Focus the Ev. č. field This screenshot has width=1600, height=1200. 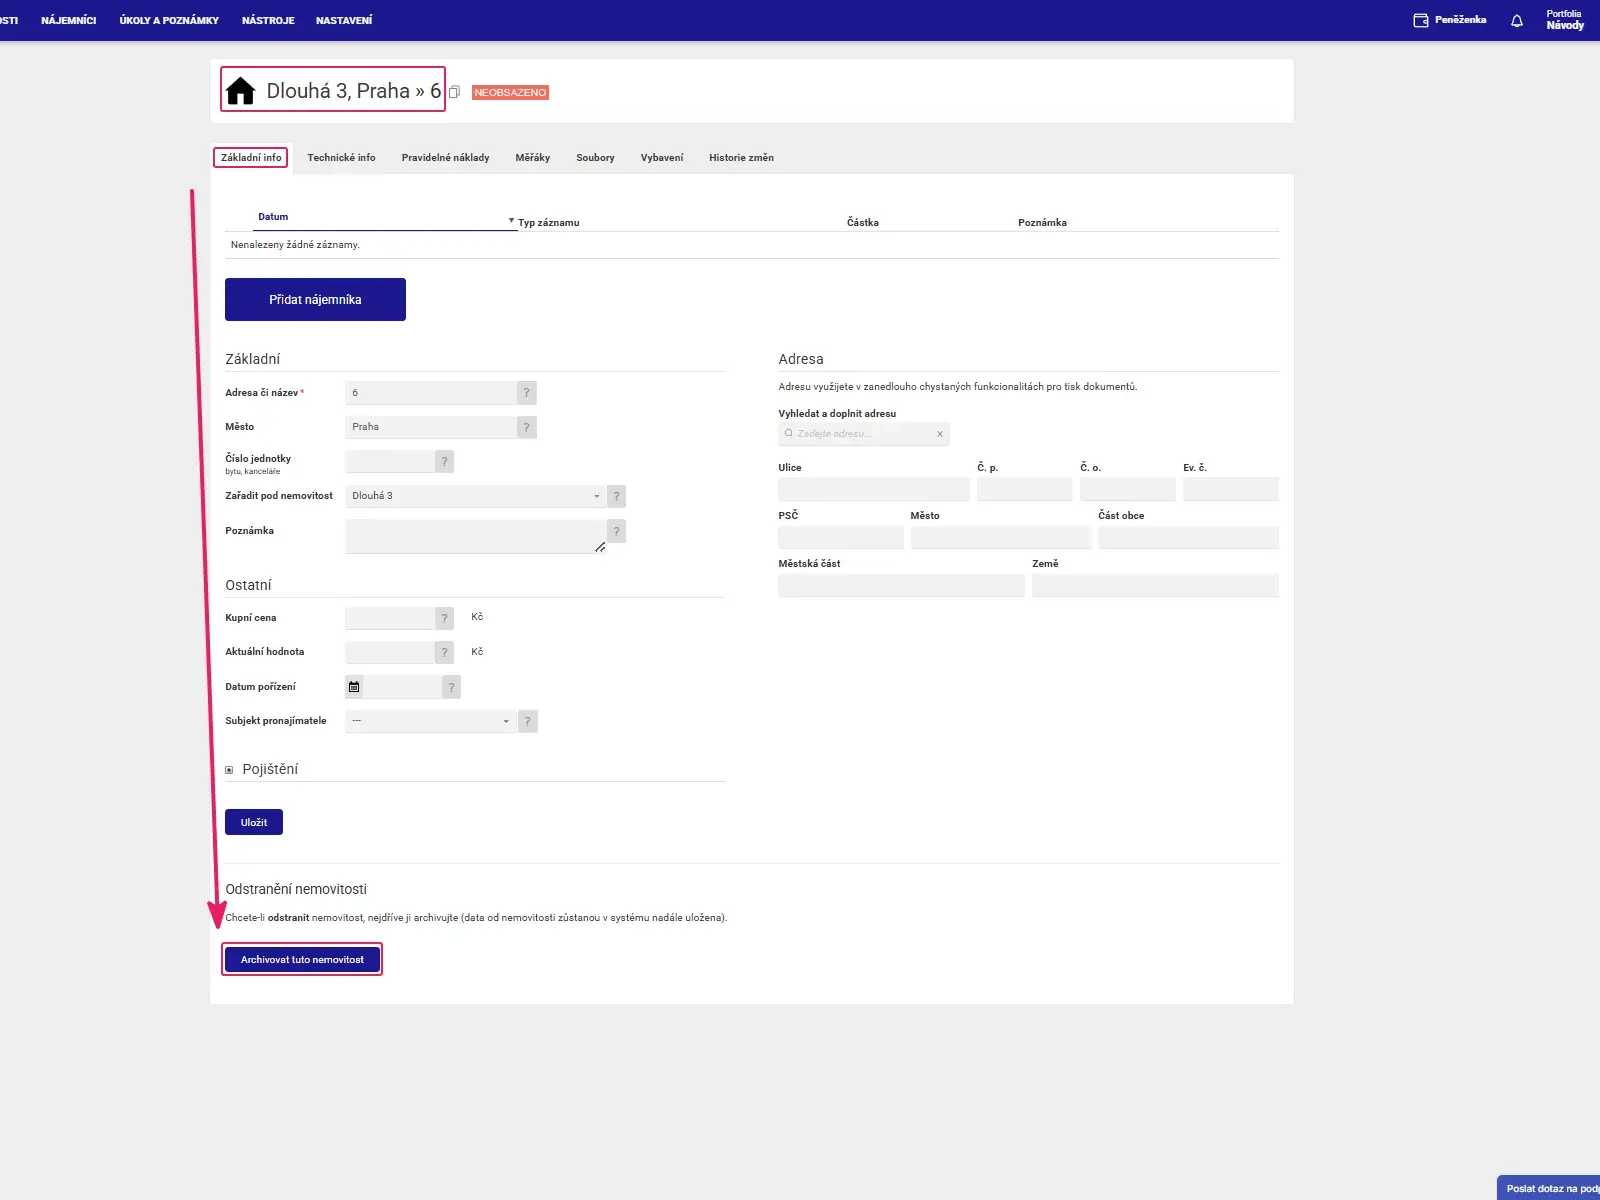(x=1231, y=489)
